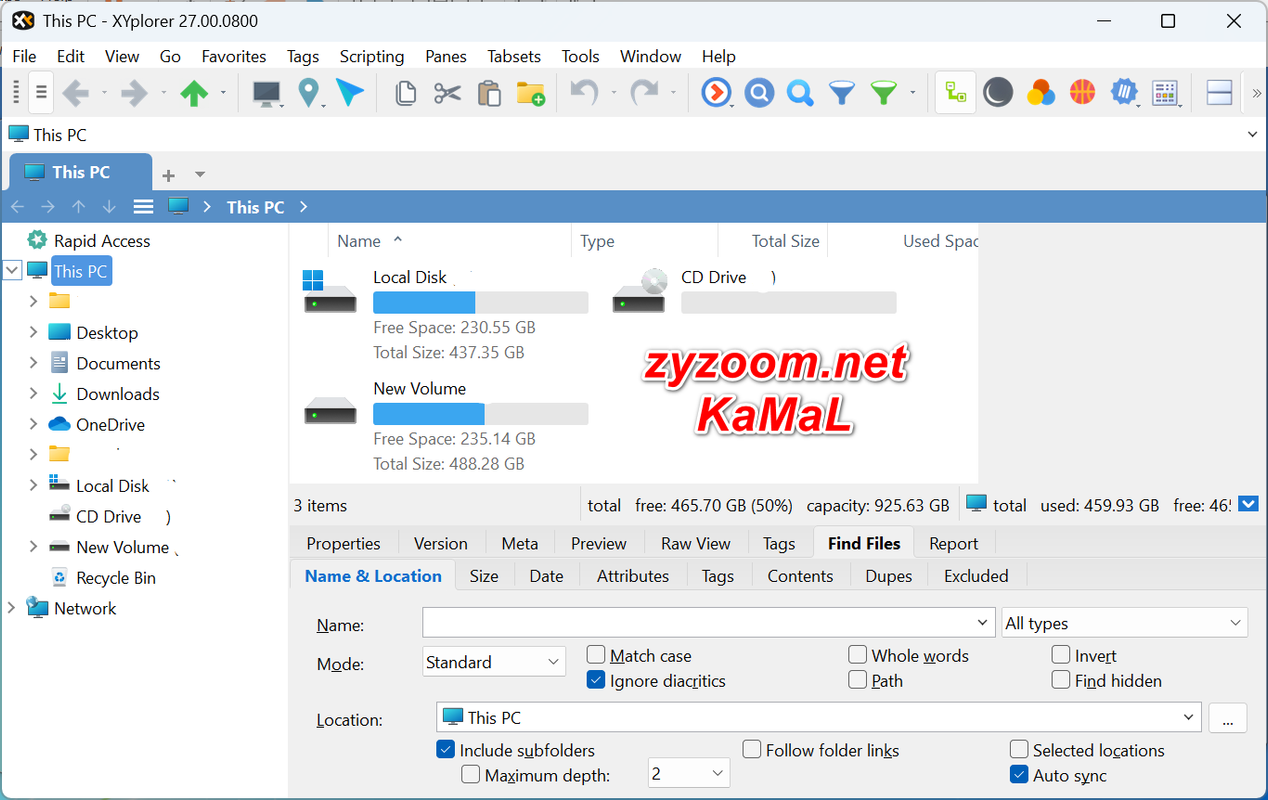Uncheck the Auto sync option
Screen dimensions: 1268x800
pyautogui.click(x=1019, y=774)
